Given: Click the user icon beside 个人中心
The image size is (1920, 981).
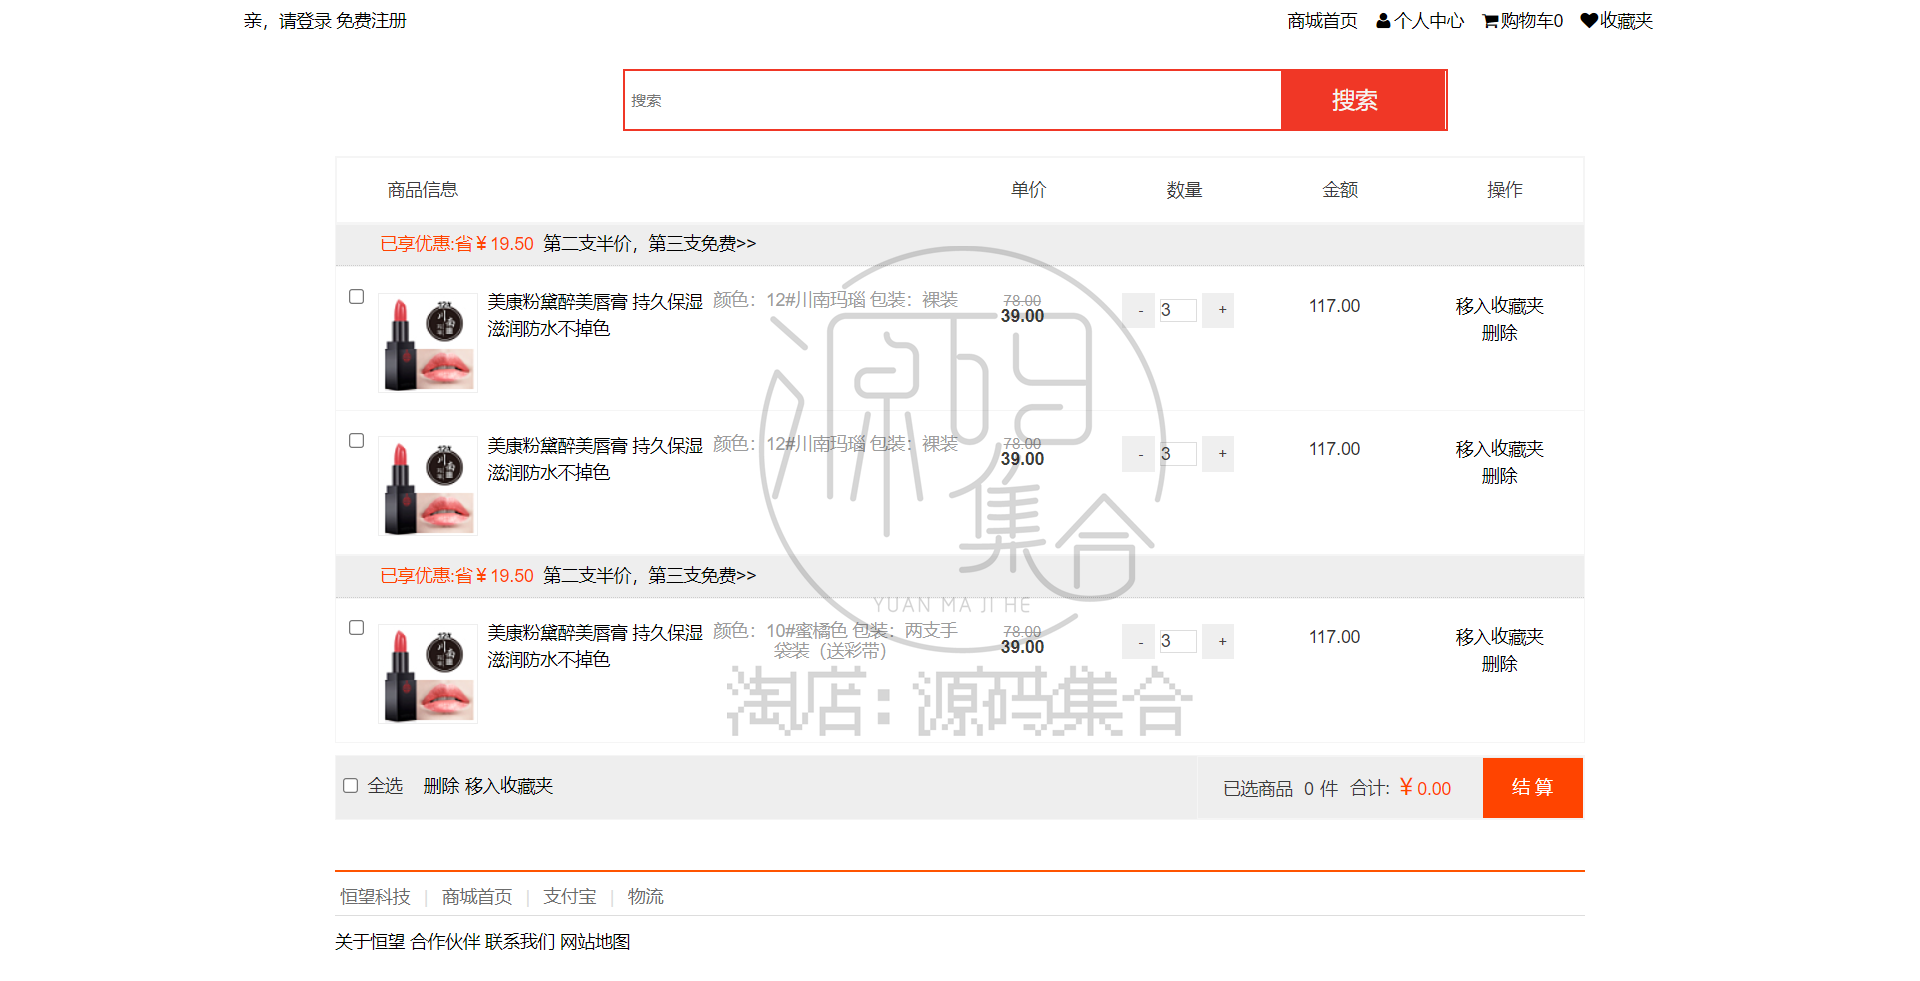Looking at the screenshot, I should click(x=1383, y=21).
